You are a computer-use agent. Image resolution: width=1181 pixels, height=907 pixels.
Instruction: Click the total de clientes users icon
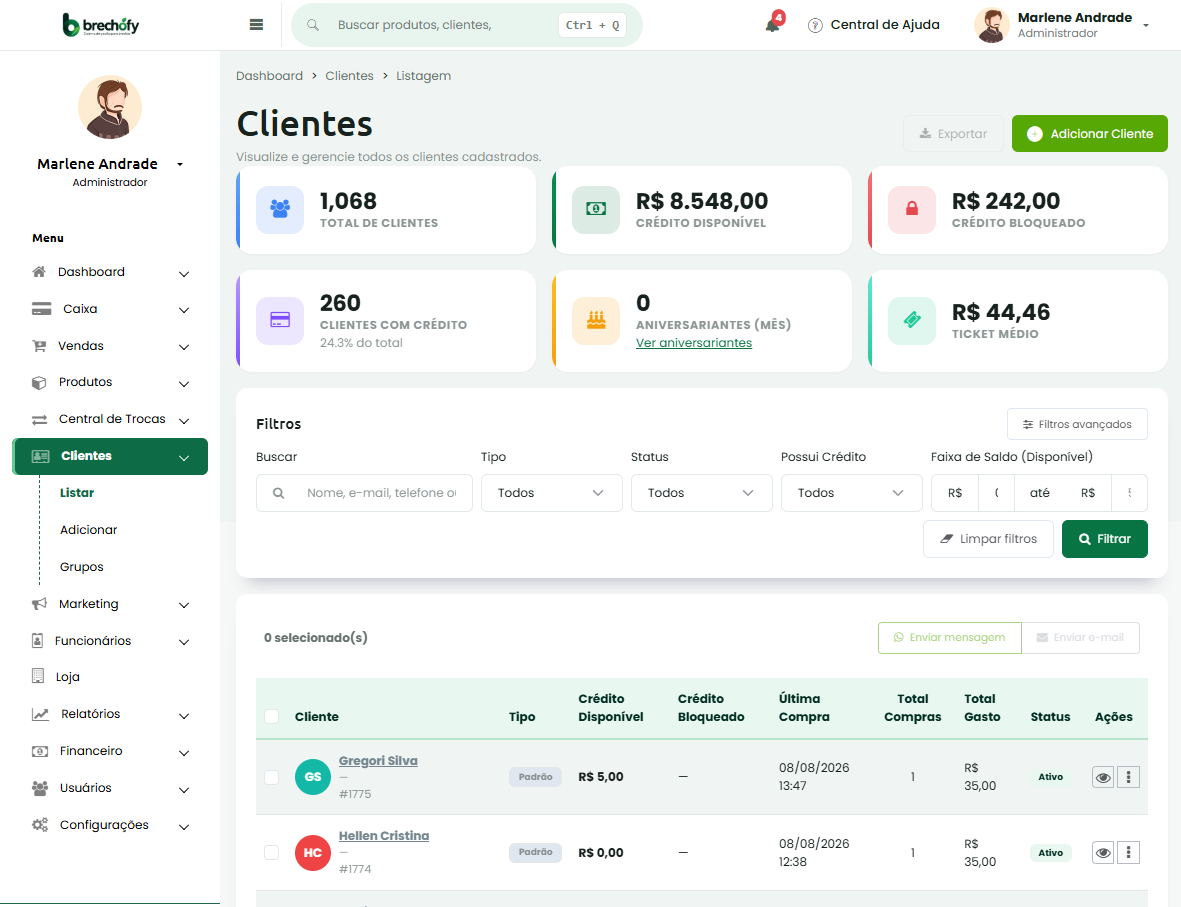[x=280, y=209]
